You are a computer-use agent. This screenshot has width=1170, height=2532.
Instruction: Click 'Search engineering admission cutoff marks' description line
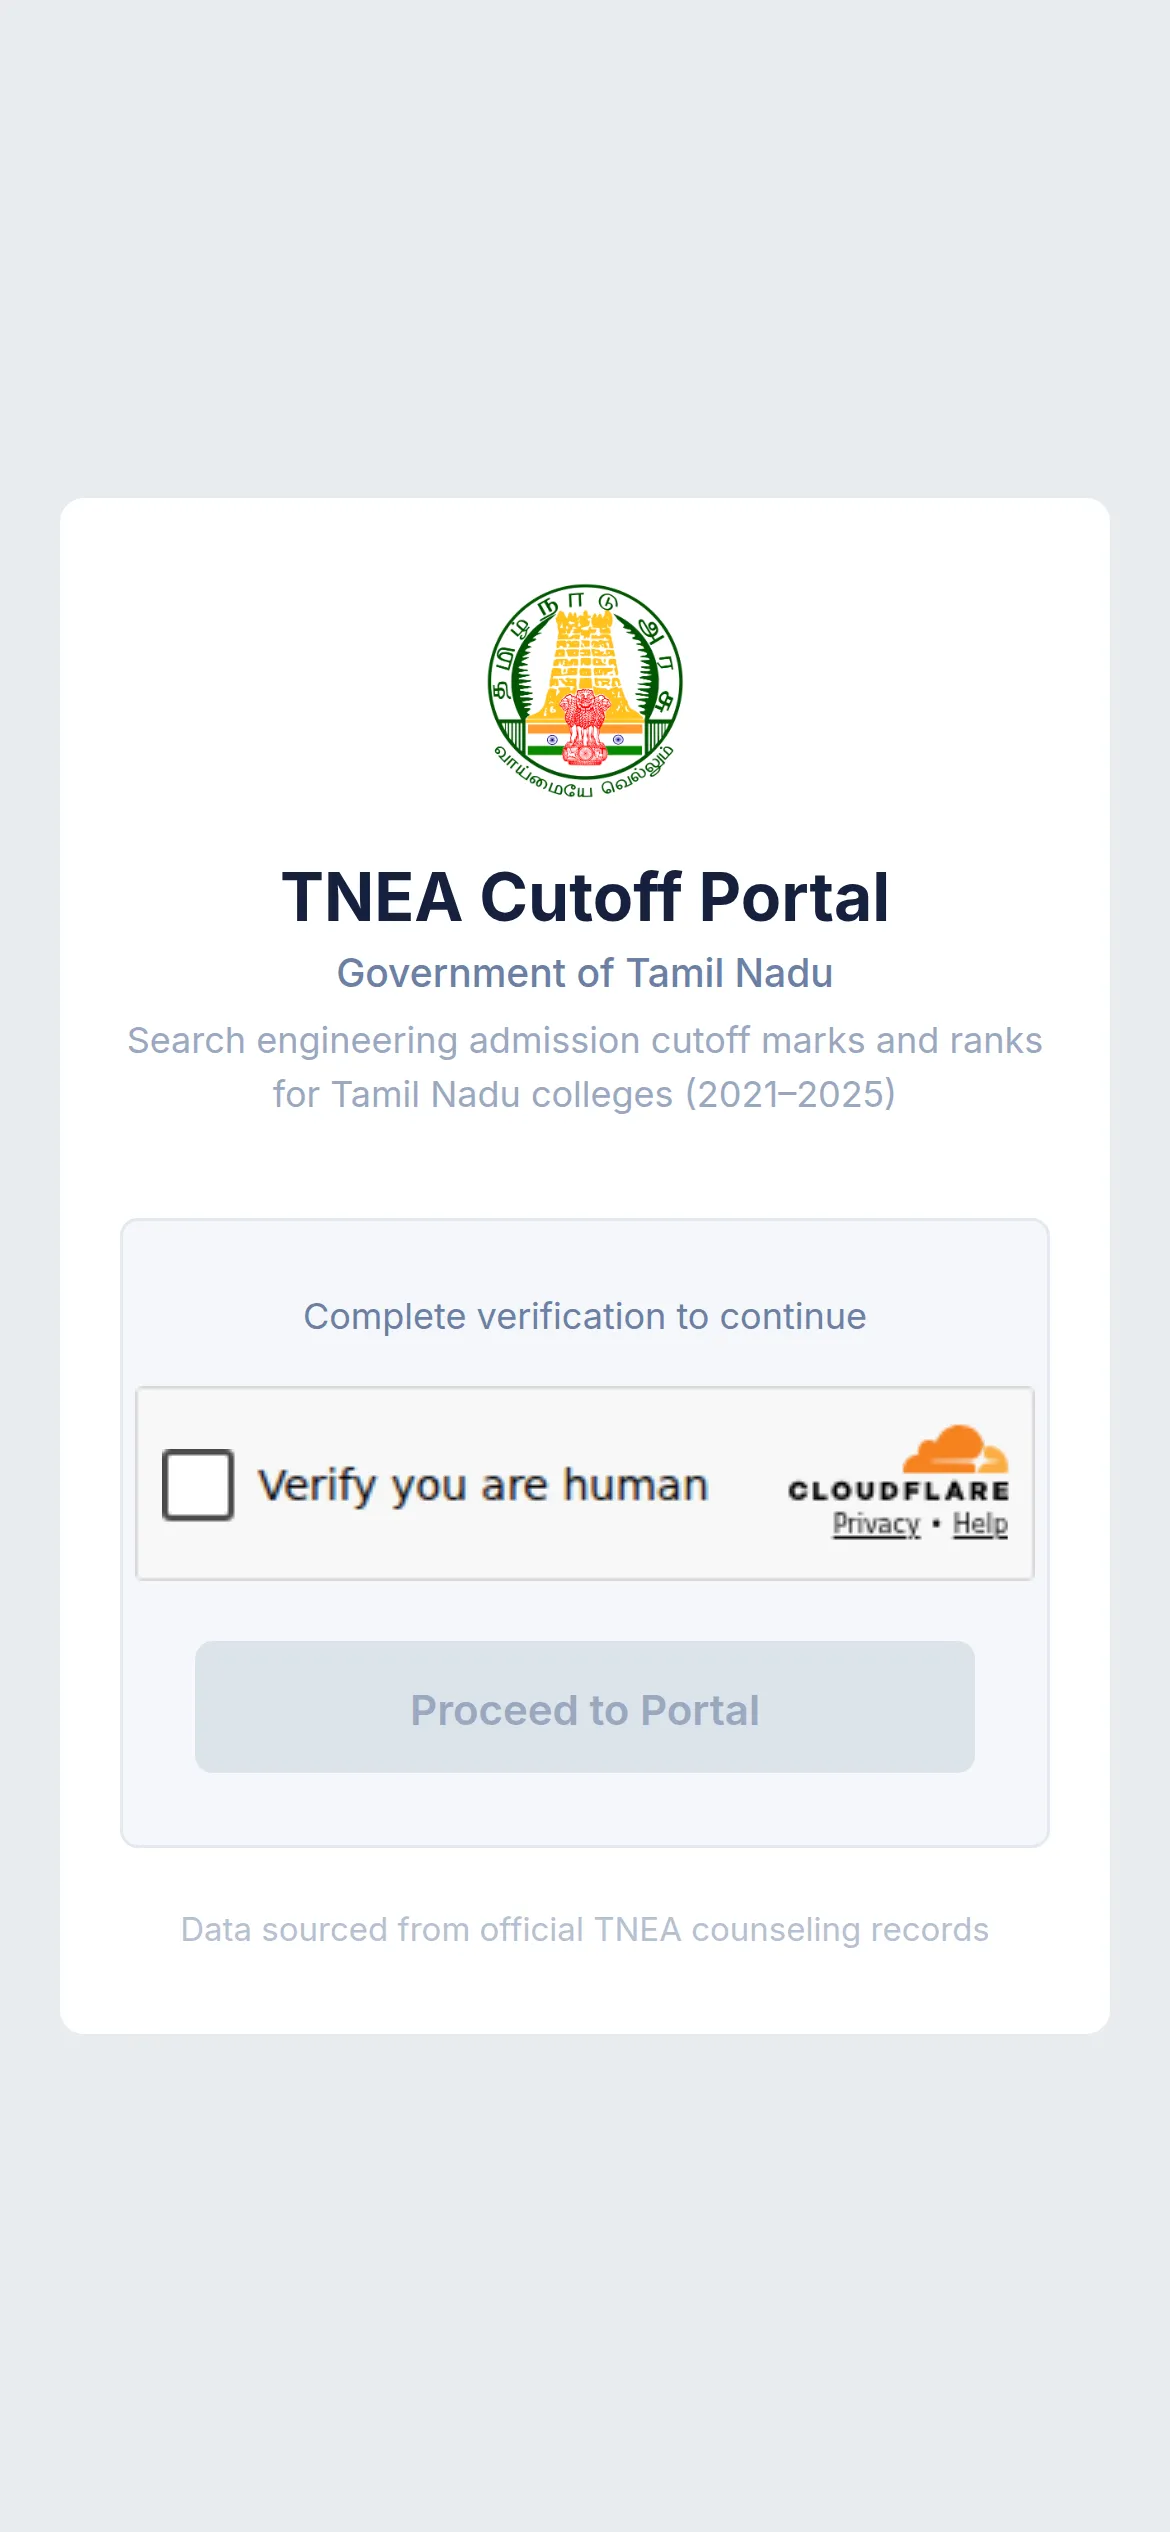pyautogui.click(x=585, y=1041)
